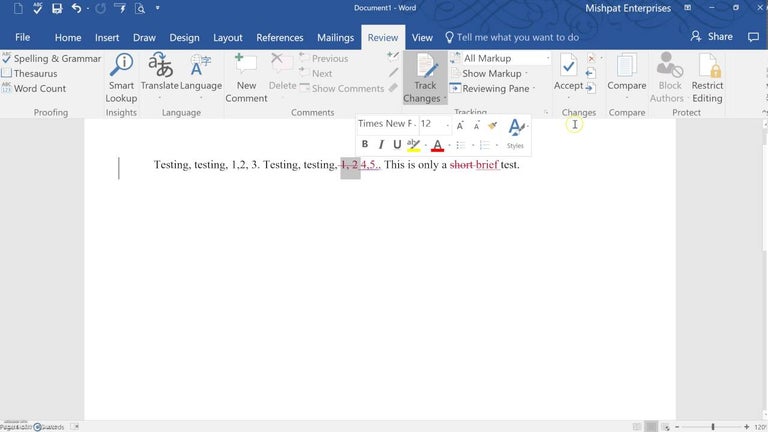Toggle Underline in the mini toolbar
Viewport: 768px width, 432px height.
pyautogui.click(x=397, y=144)
